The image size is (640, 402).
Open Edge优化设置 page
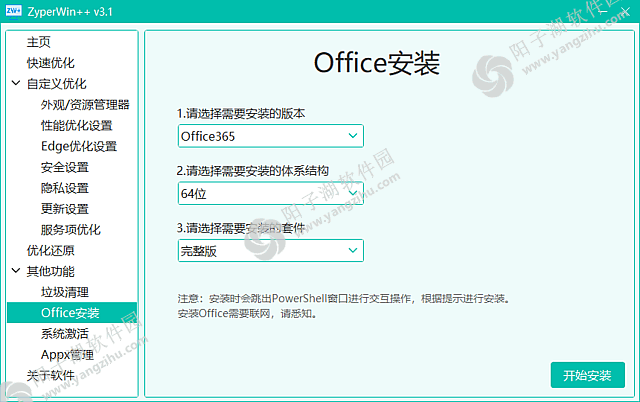[x=79, y=146]
